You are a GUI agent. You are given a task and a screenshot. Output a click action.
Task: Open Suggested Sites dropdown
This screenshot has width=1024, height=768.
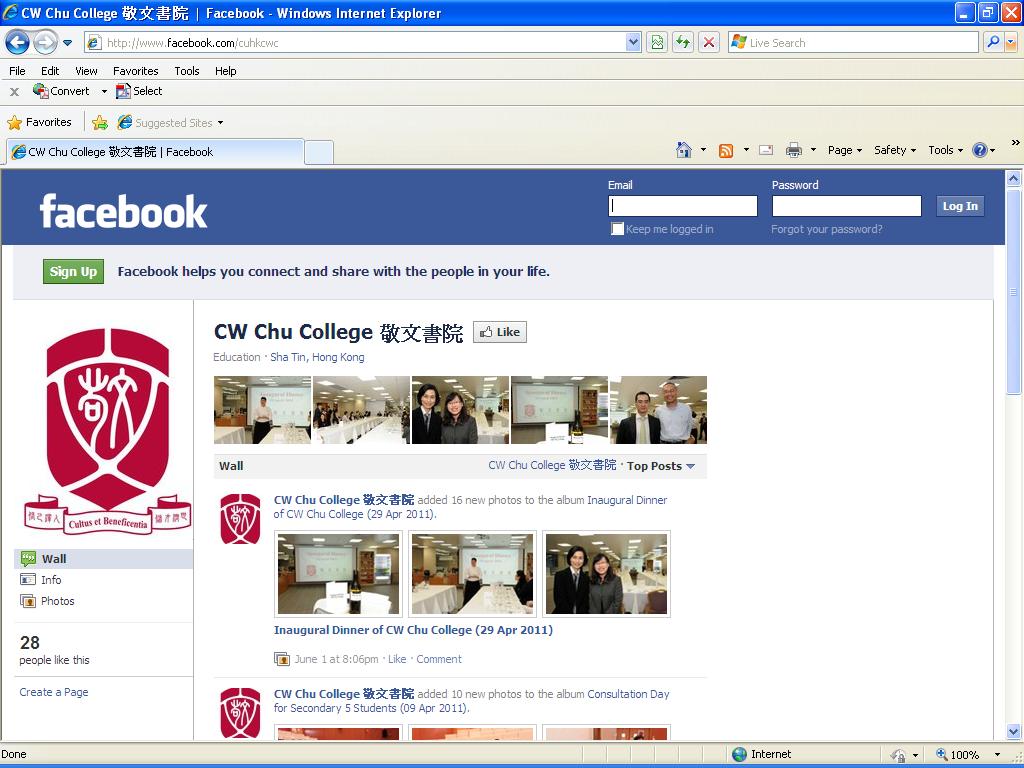pyautogui.click(x=170, y=123)
